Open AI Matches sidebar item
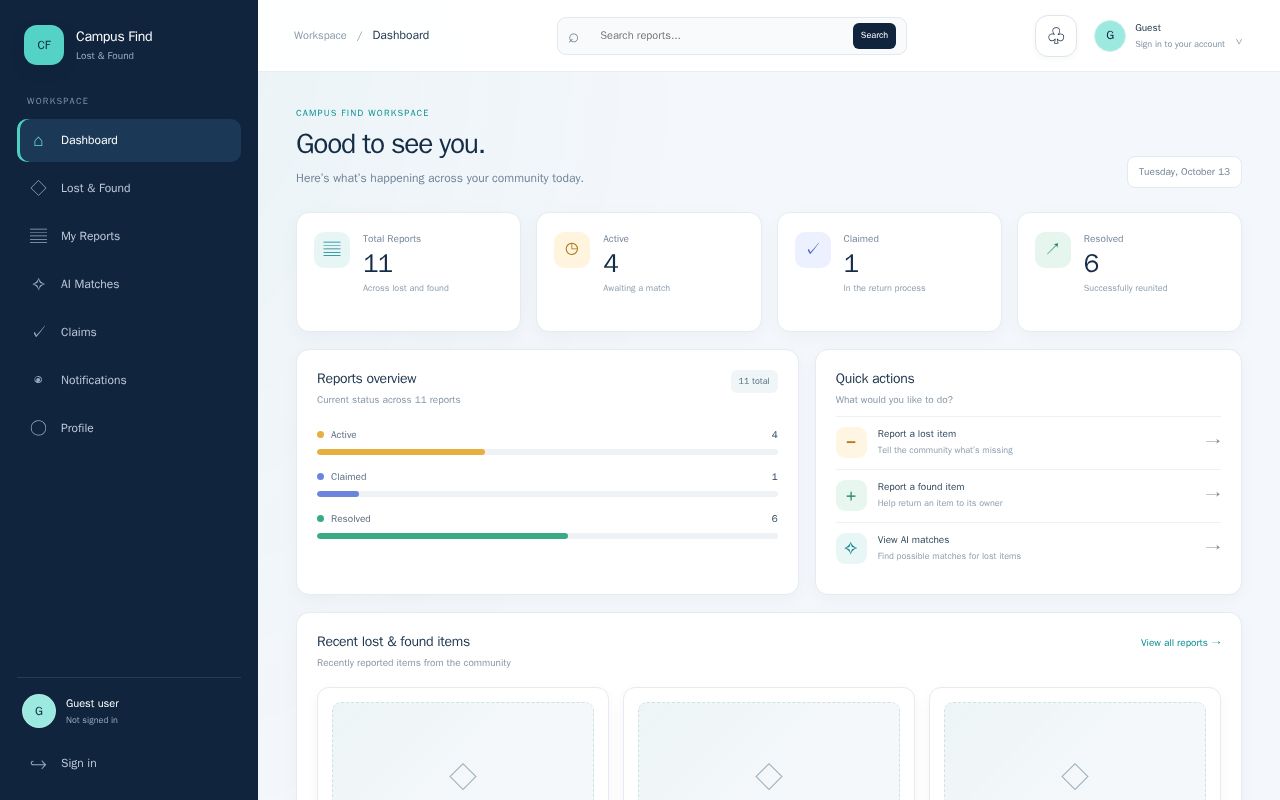Image resolution: width=1280 pixels, height=800 pixels. 129,284
